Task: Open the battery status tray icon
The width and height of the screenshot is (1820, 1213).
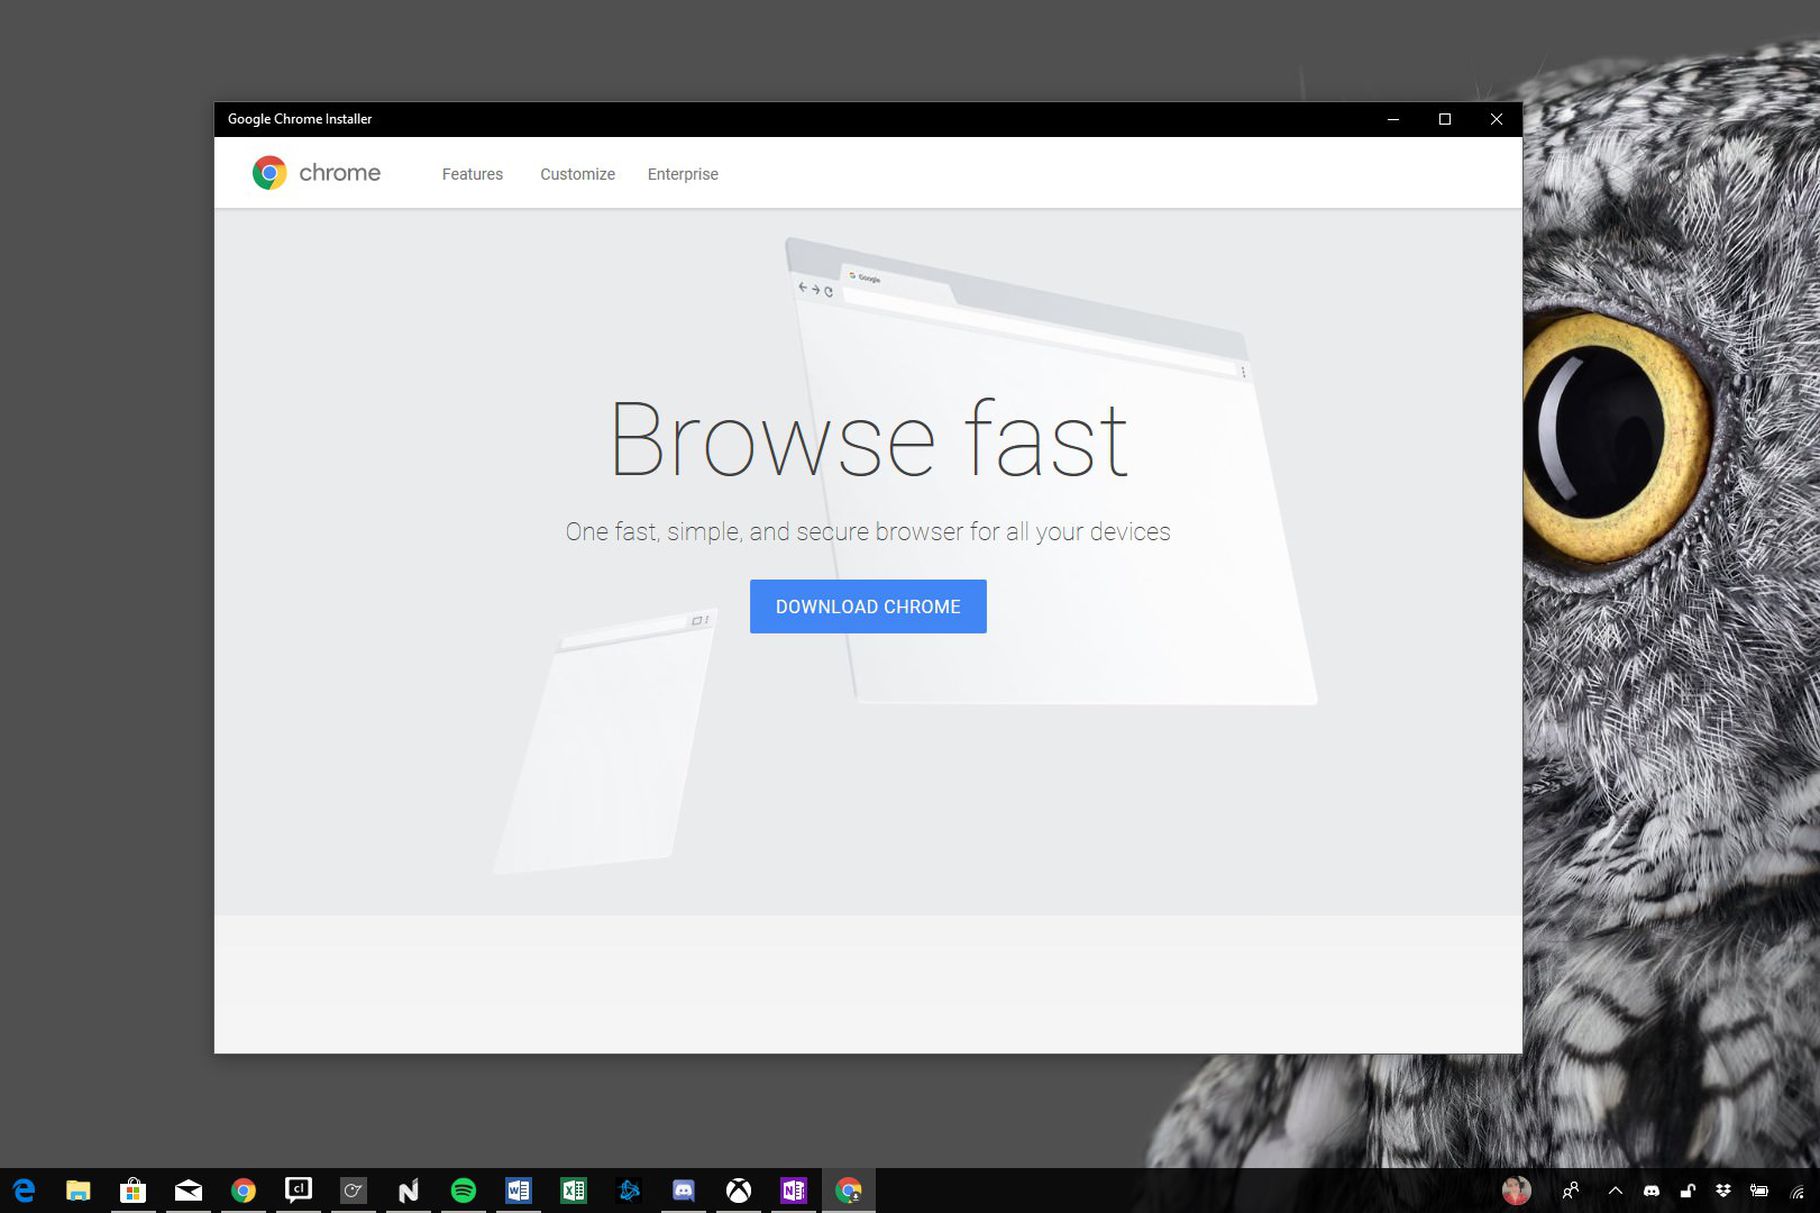Action: coord(1759,1190)
